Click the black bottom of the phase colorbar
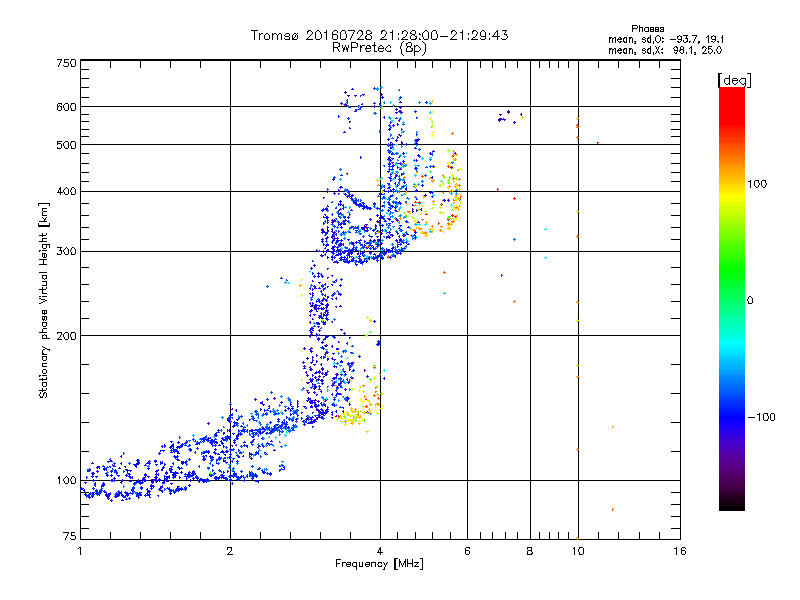 (x=732, y=503)
